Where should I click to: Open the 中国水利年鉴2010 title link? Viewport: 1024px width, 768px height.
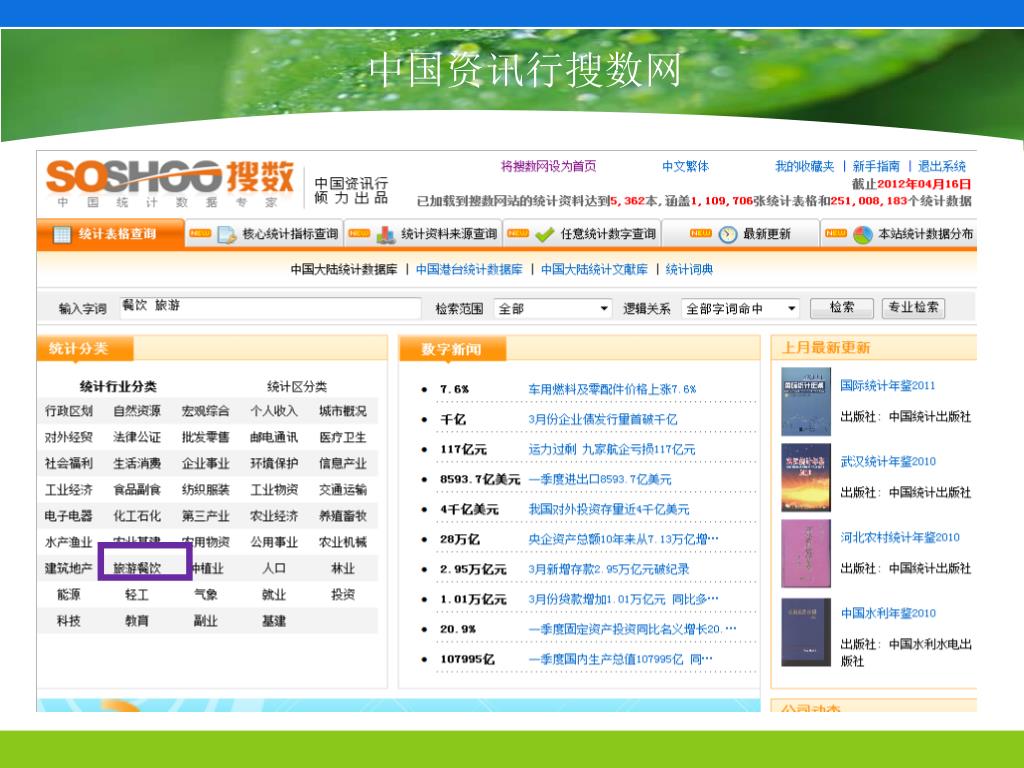(x=888, y=613)
